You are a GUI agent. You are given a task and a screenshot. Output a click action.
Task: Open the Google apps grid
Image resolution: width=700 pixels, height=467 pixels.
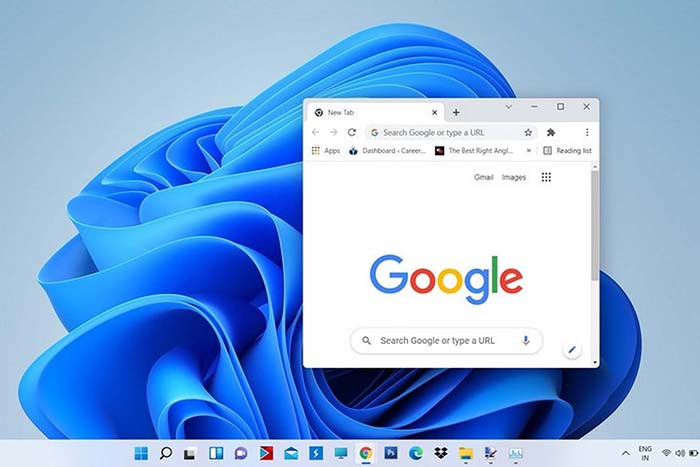546,177
